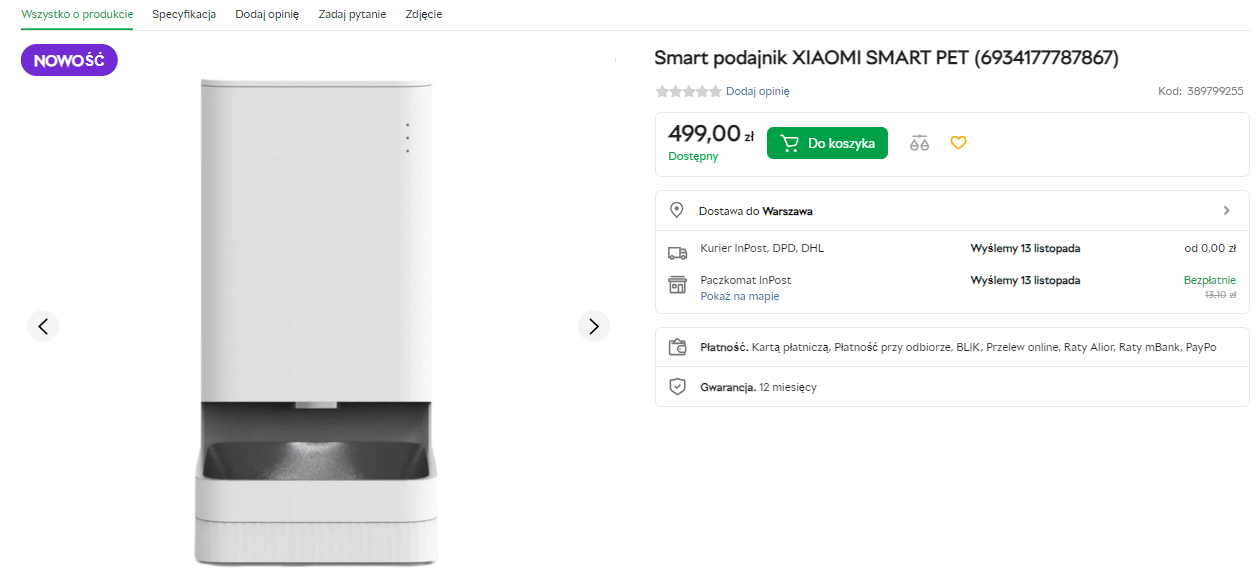Add product to favorites heart icon

958,143
